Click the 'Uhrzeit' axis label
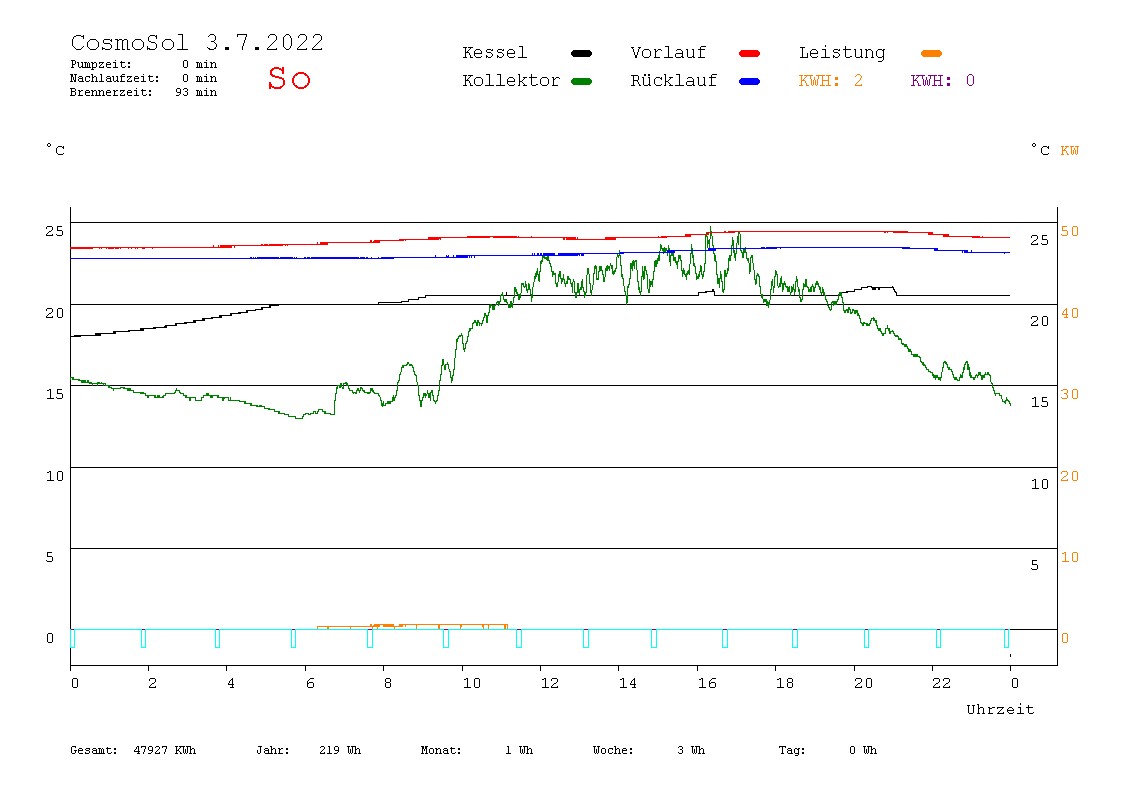Image resolution: width=1148 pixels, height=812 pixels. 1000,709
